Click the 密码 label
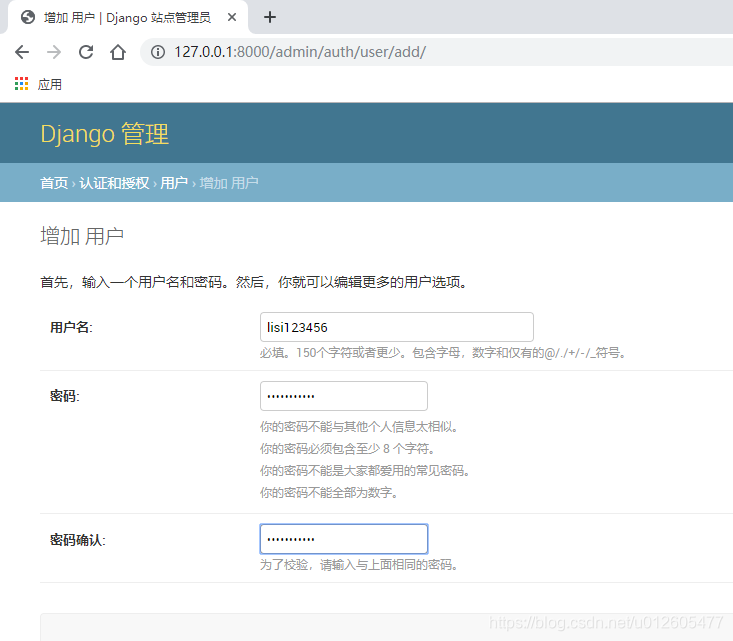The height and width of the screenshot is (641, 733). [65, 396]
